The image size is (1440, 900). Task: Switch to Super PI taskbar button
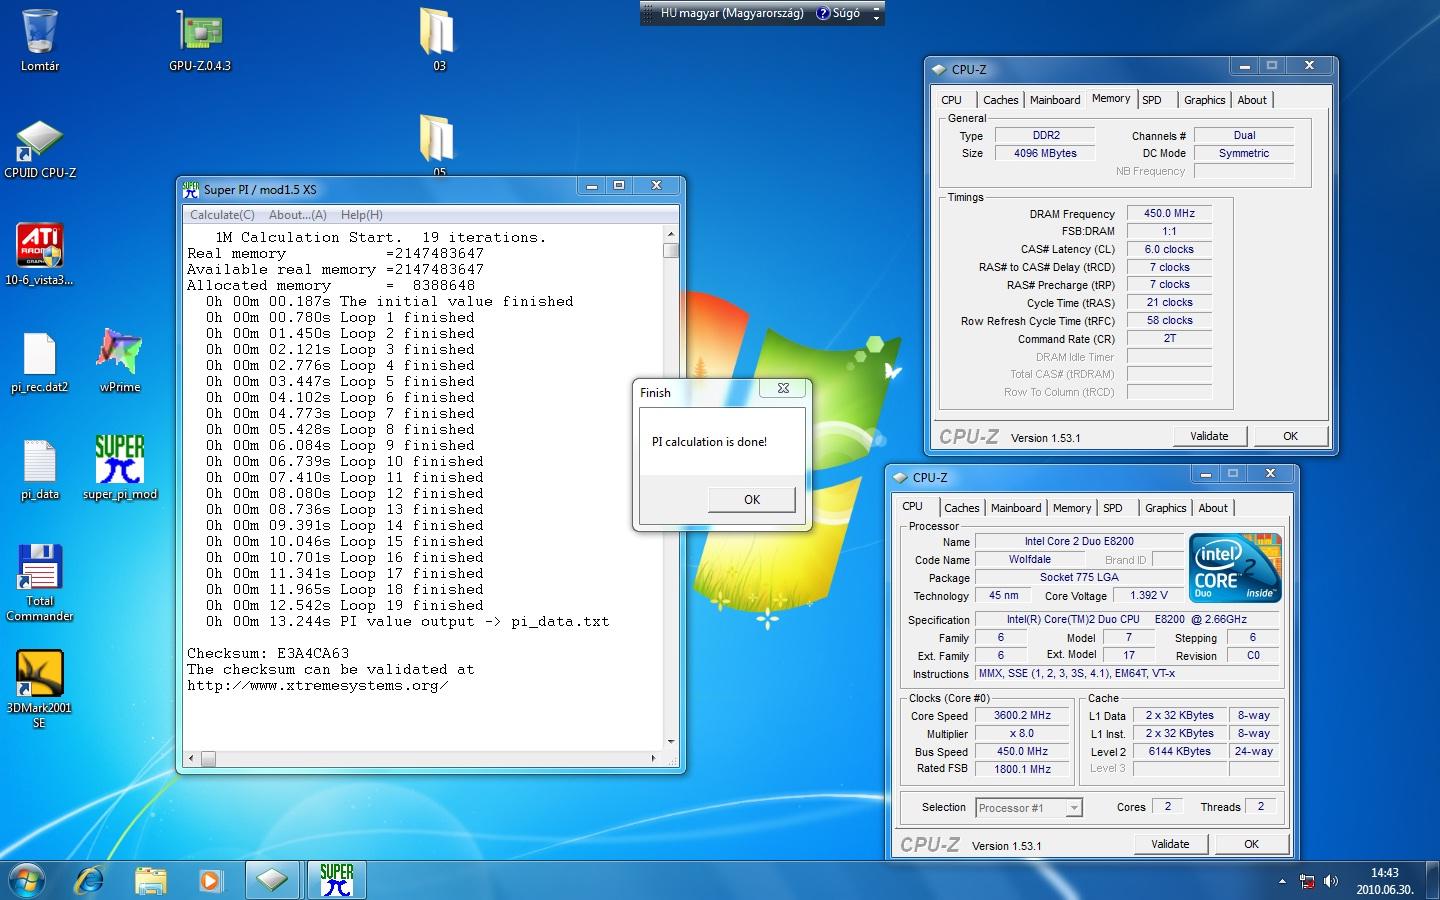click(337, 880)
